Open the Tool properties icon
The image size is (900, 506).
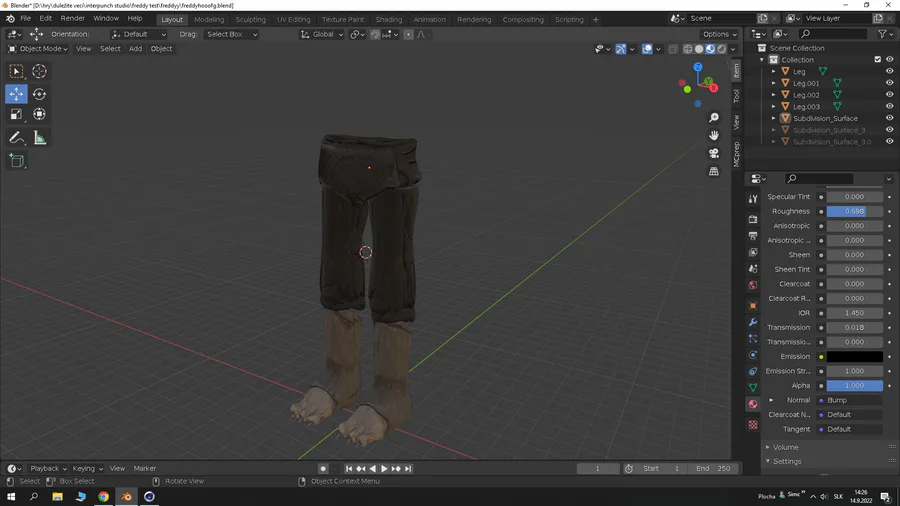coord(753,198)
